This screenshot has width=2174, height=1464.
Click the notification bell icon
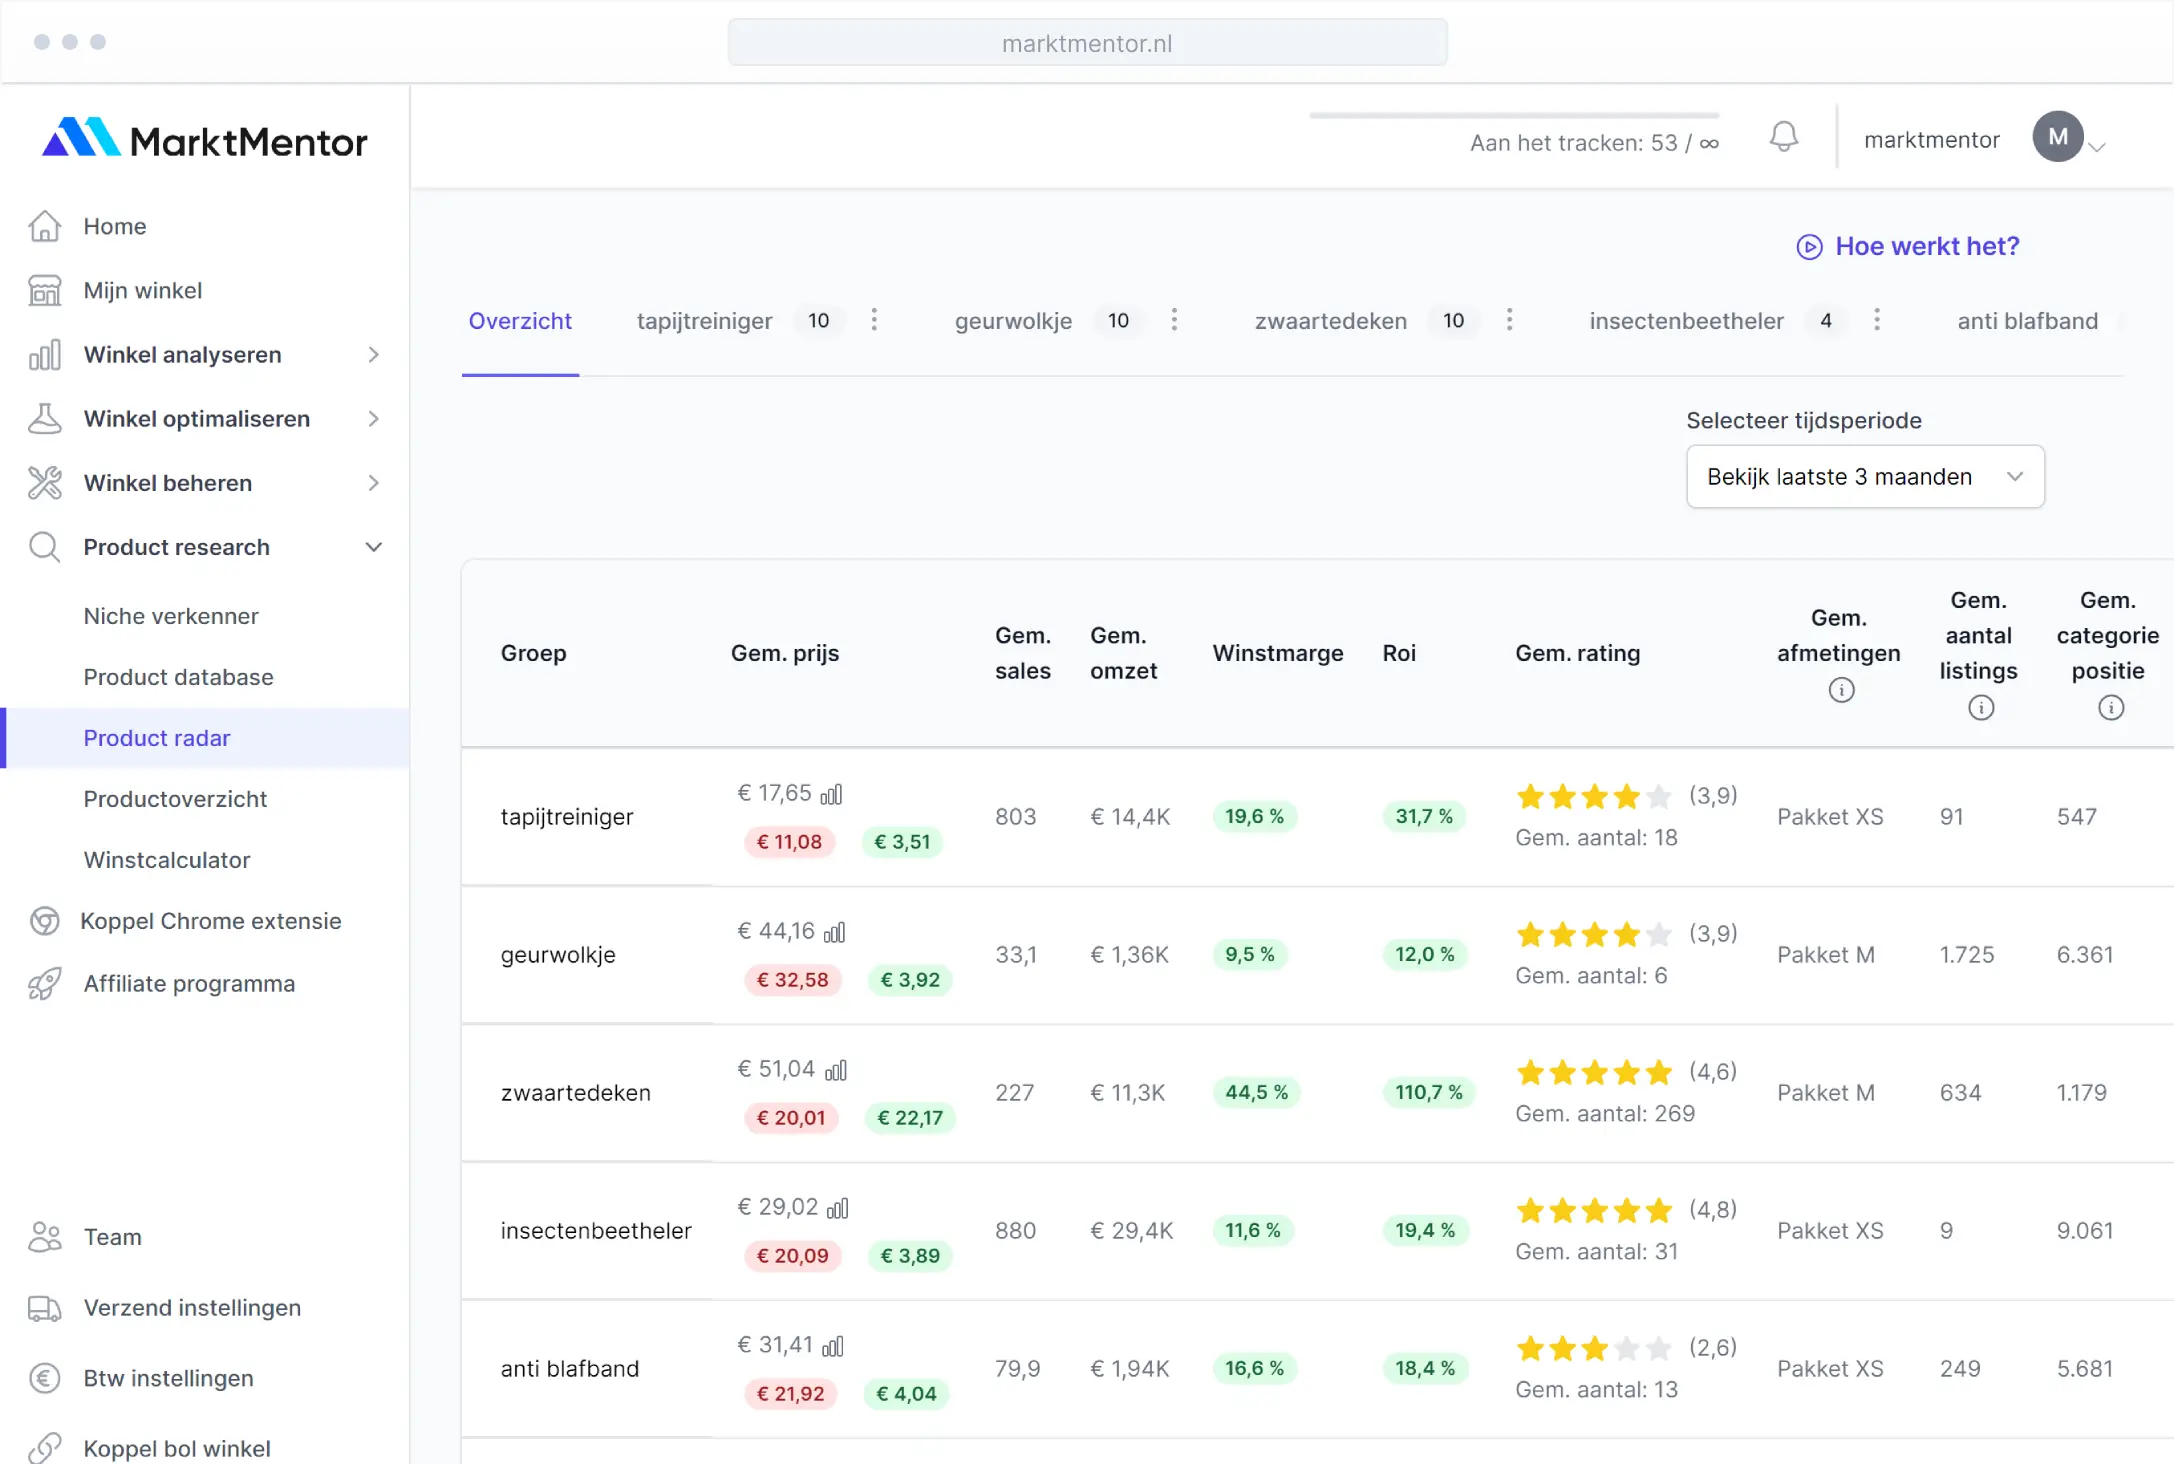click(x=1783, y=137)
